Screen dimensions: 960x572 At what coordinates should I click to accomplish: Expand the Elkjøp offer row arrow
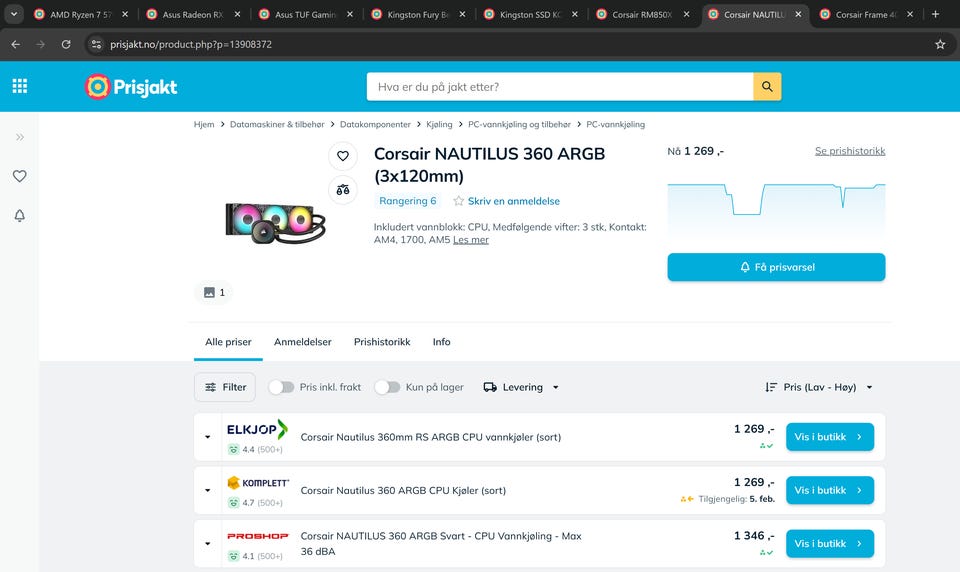[208, 437]
